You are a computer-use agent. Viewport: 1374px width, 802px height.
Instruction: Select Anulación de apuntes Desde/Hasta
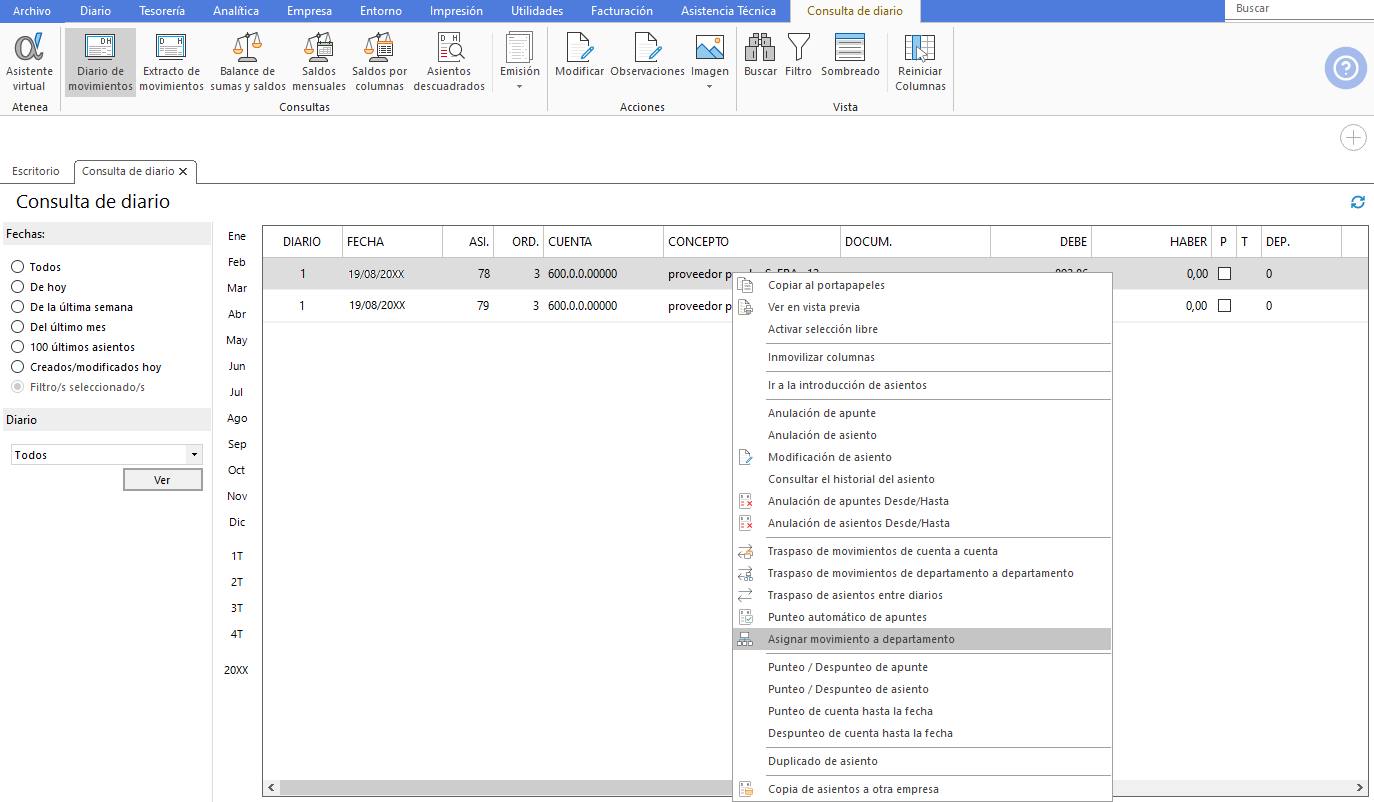(x=921, y=501)
